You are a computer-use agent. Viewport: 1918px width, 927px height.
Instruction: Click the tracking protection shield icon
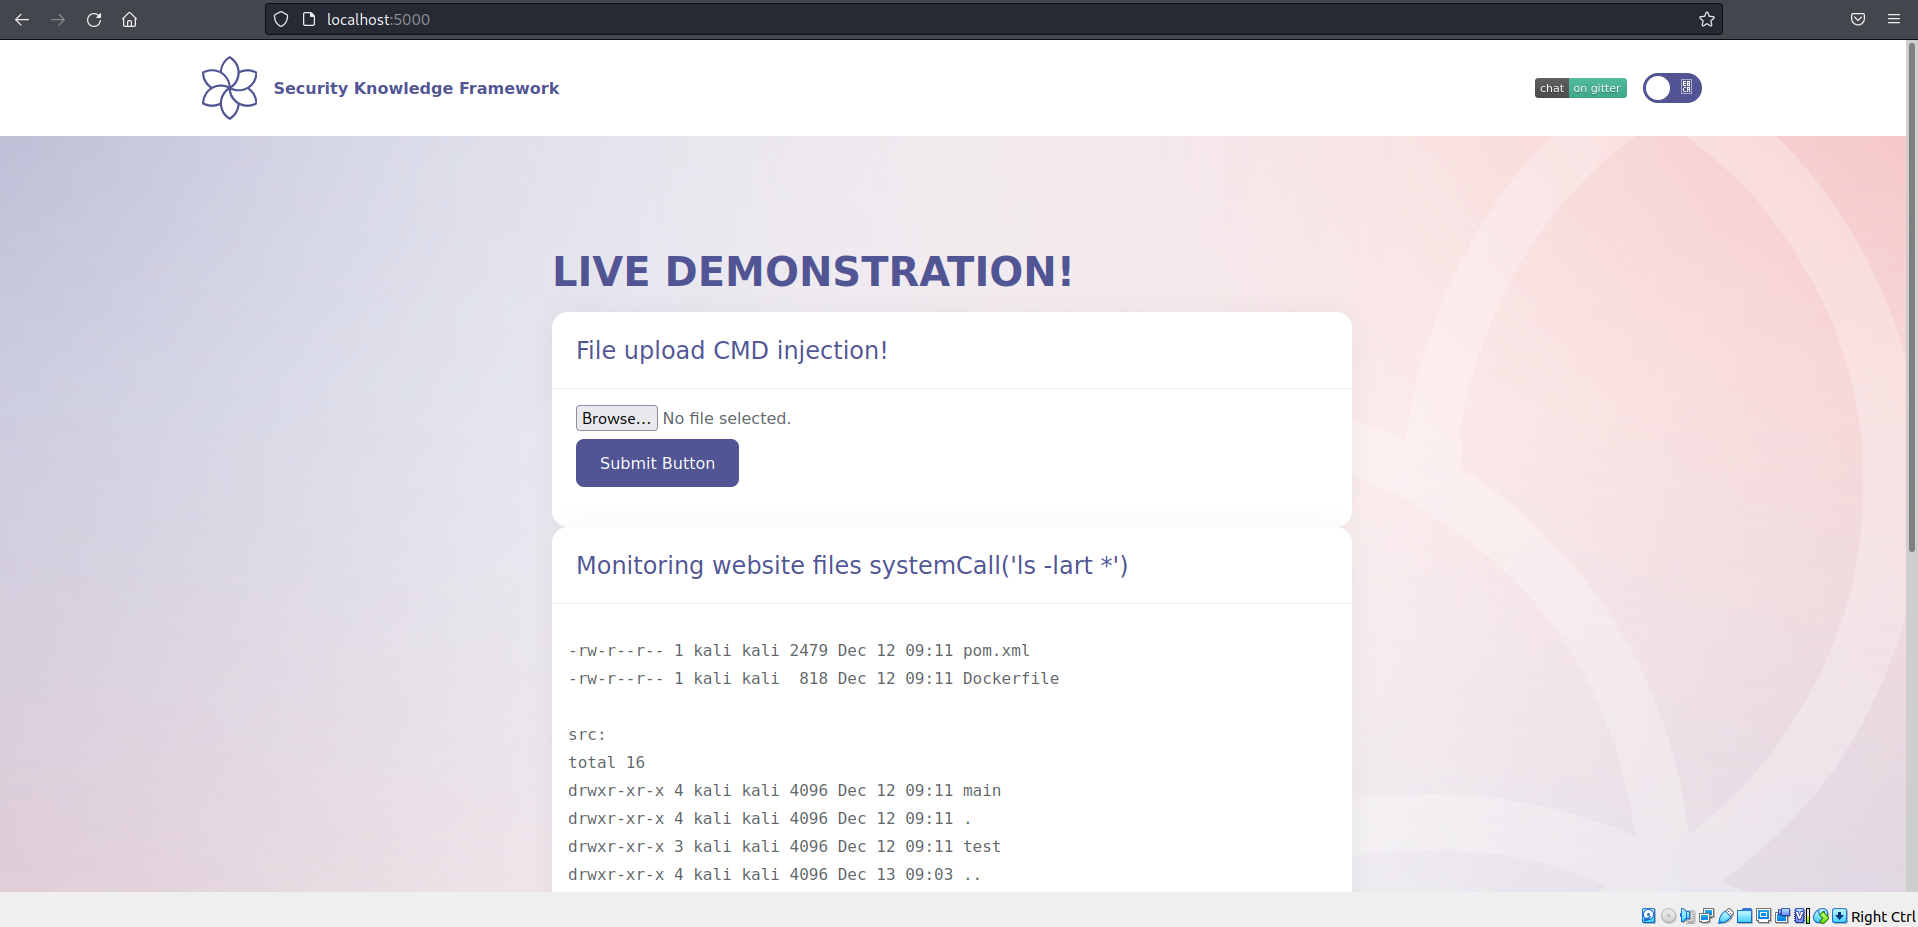tap(281, 19)
